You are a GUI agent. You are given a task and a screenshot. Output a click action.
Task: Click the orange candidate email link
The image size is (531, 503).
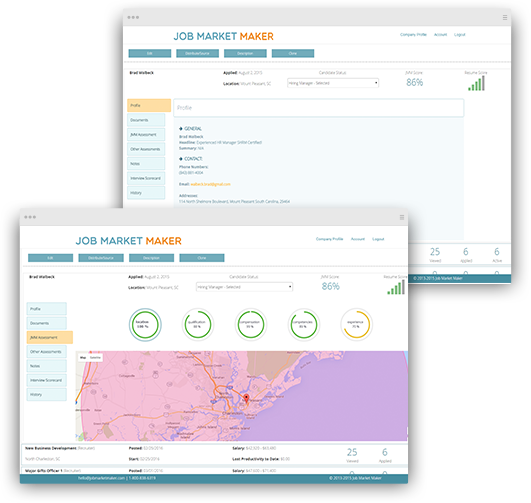210,184
